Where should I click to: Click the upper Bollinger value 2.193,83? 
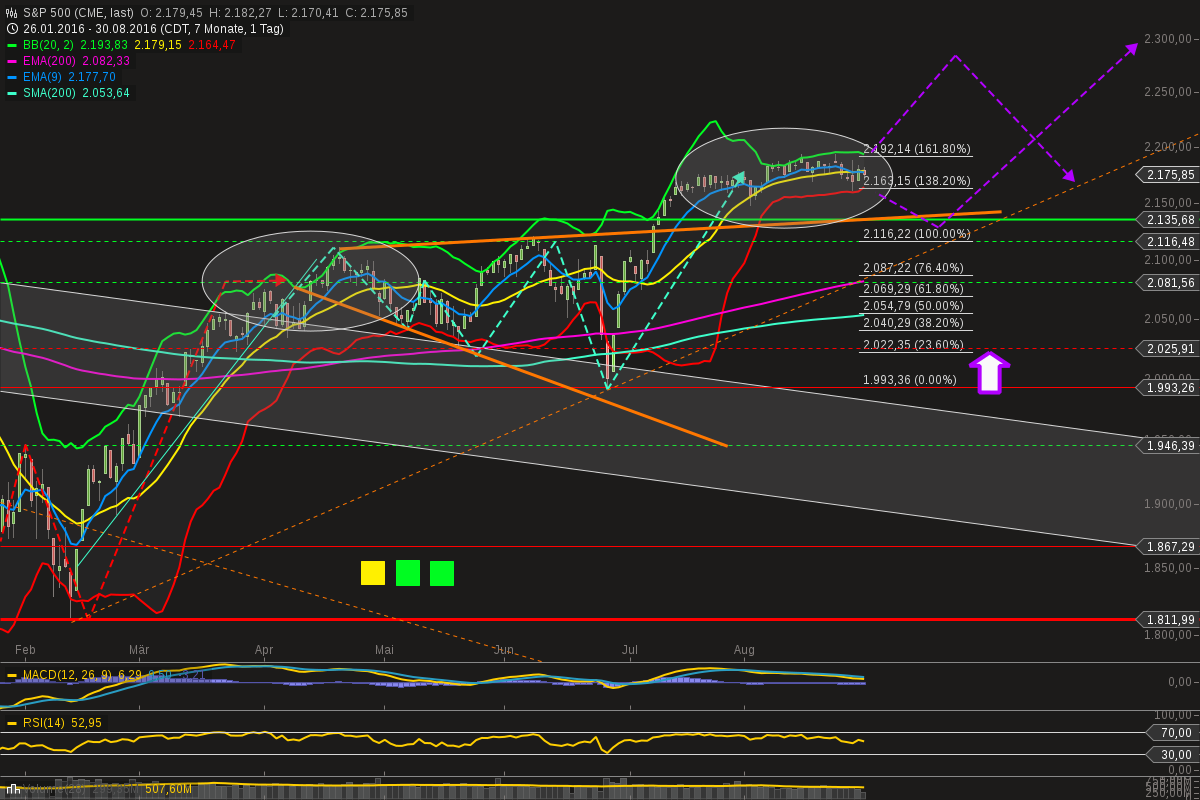coord(103,45)
